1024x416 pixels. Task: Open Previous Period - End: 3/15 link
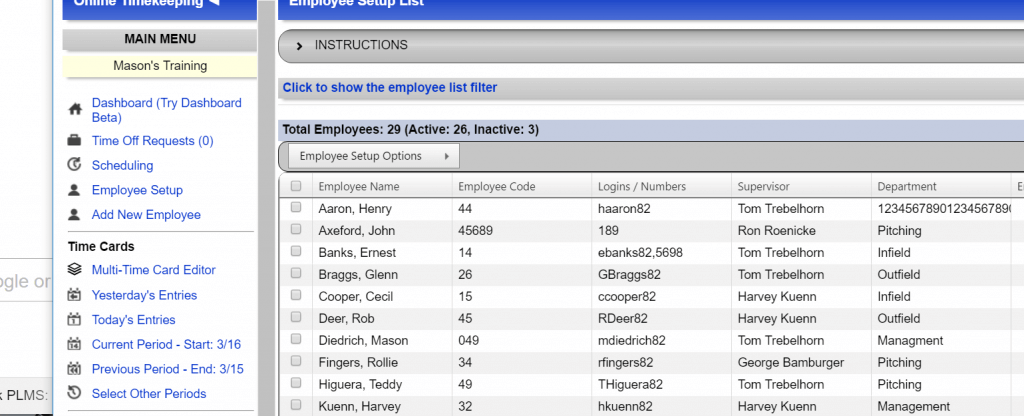click(x=167, y=369)
